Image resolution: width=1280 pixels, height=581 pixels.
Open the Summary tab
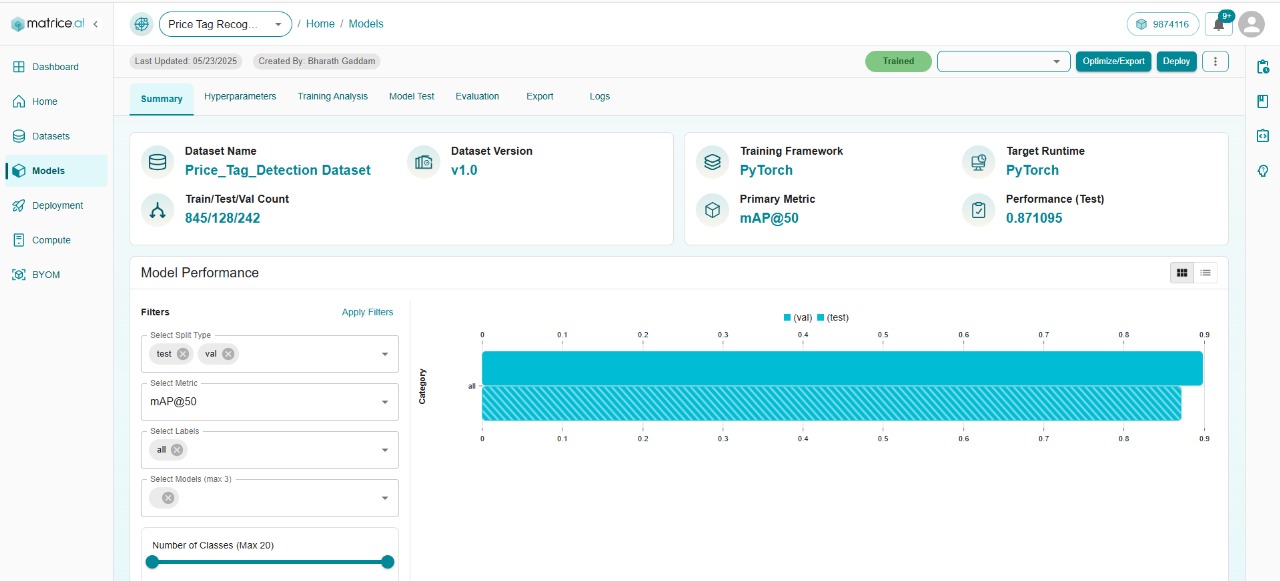point(162,99)
